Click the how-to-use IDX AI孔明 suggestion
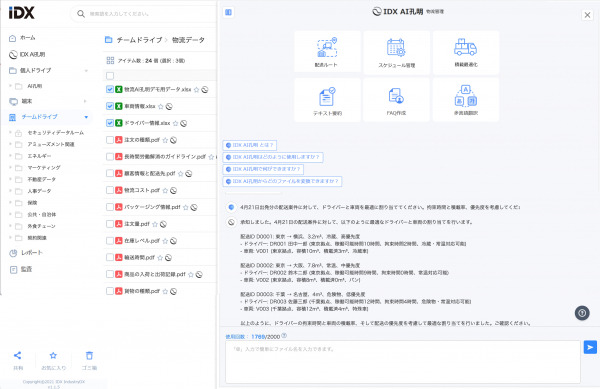600x389 pixels. pyautogui.click(x=273, y=157)
